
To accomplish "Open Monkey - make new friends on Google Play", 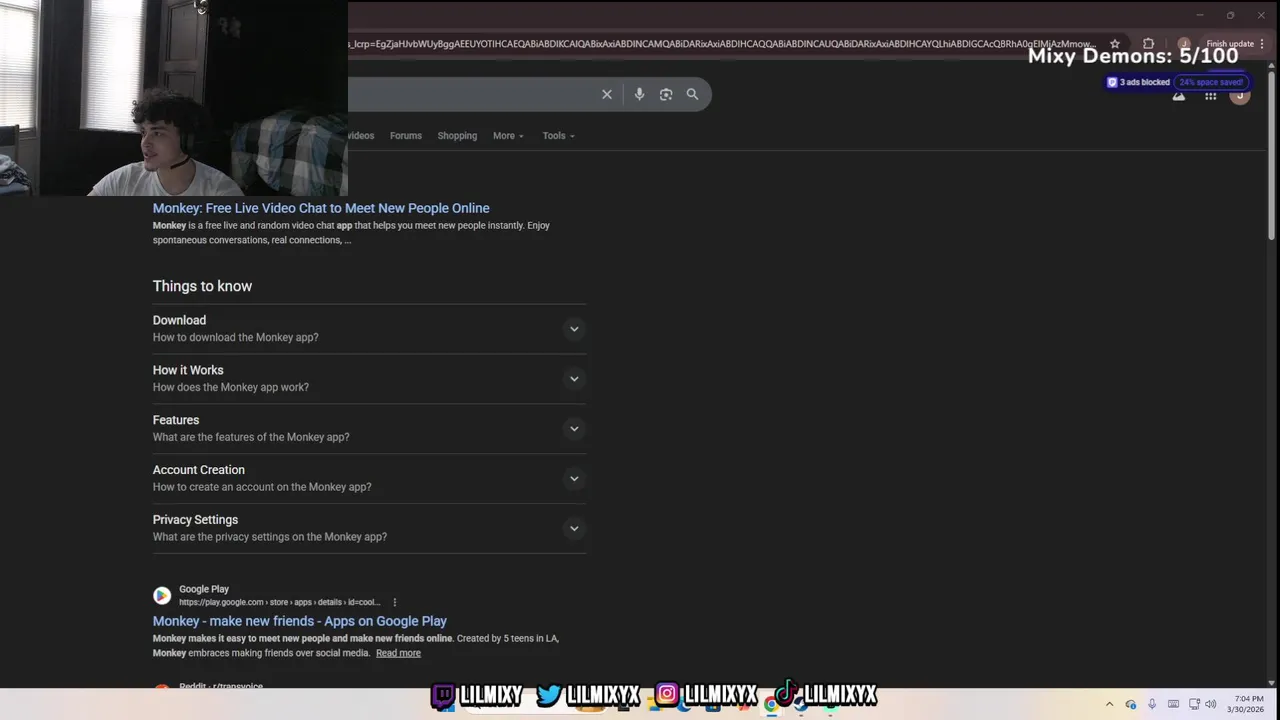I will pyautogui.click(x=300, y=621).
